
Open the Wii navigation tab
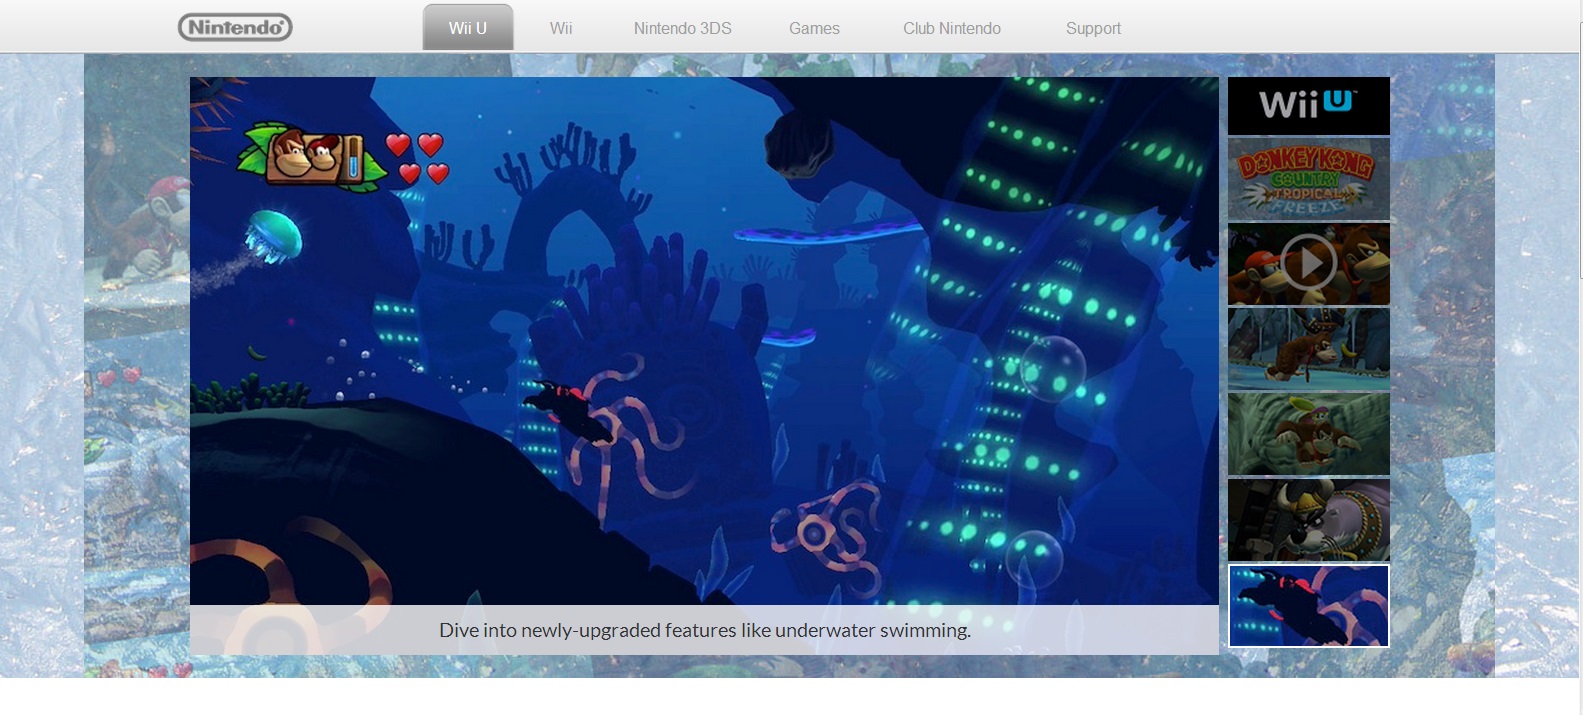pyautogui.click(x=561, y=28)
